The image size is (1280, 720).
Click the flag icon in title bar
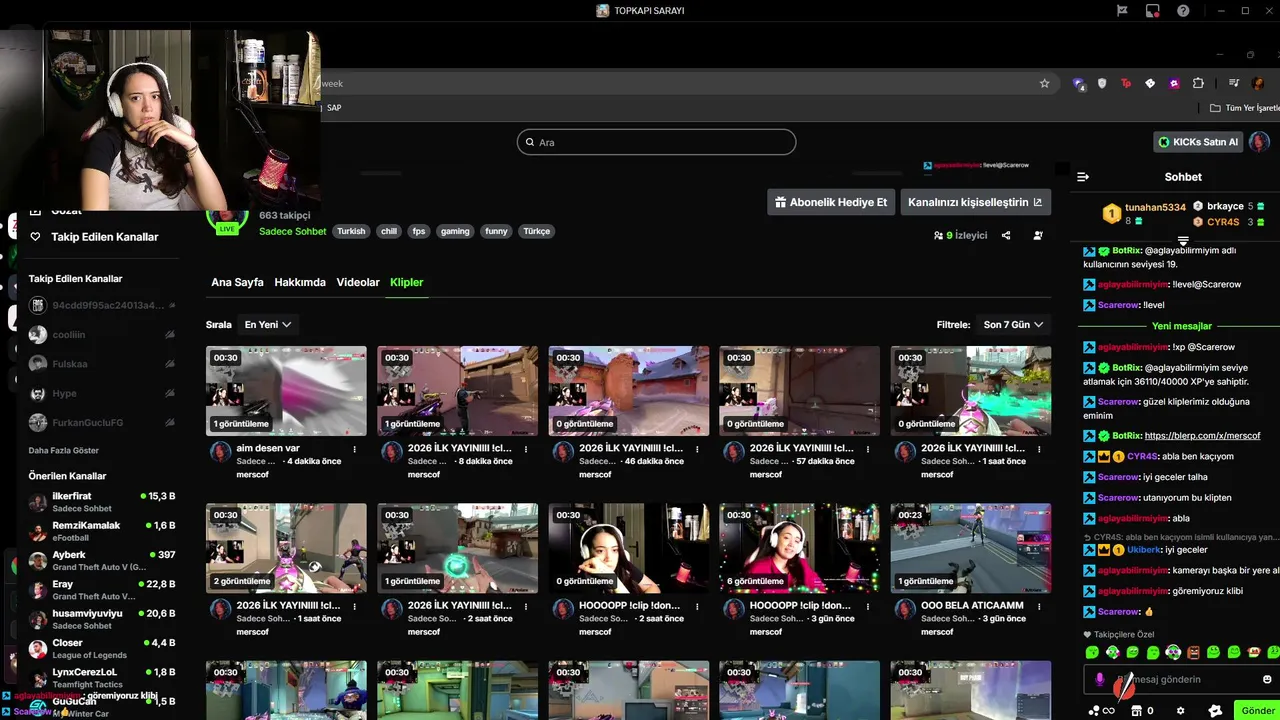[x=1122, y=11]
